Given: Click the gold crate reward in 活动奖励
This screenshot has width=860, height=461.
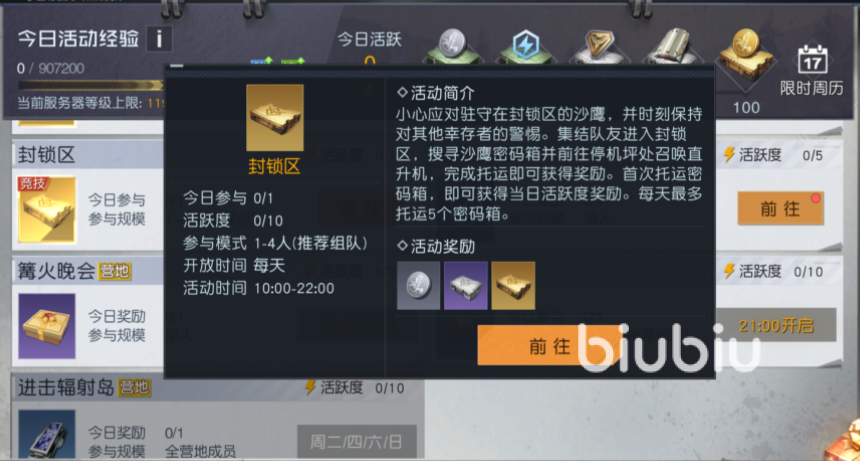Looking at the screenshot, I should point(513,286).
